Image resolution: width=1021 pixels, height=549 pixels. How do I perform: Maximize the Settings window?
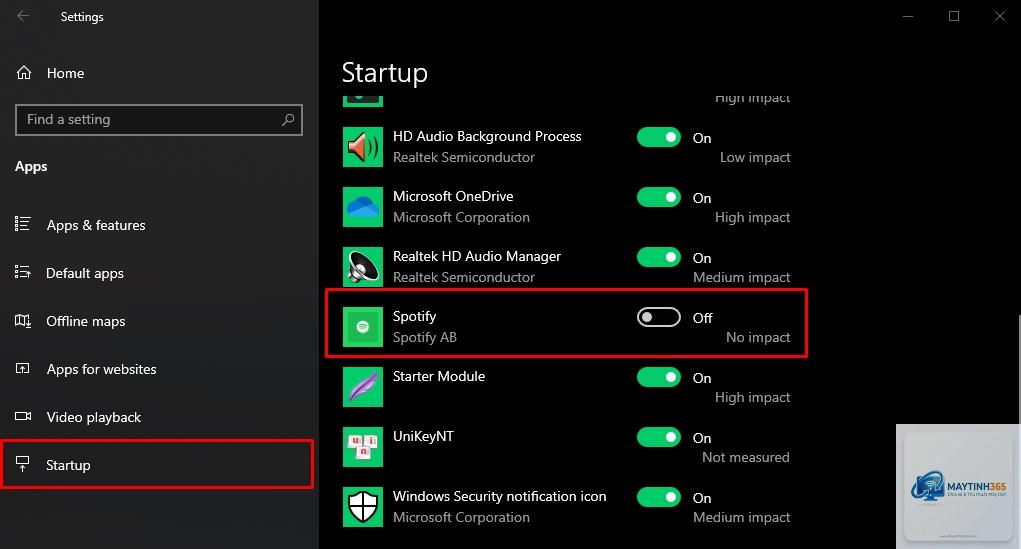point(954,16)
